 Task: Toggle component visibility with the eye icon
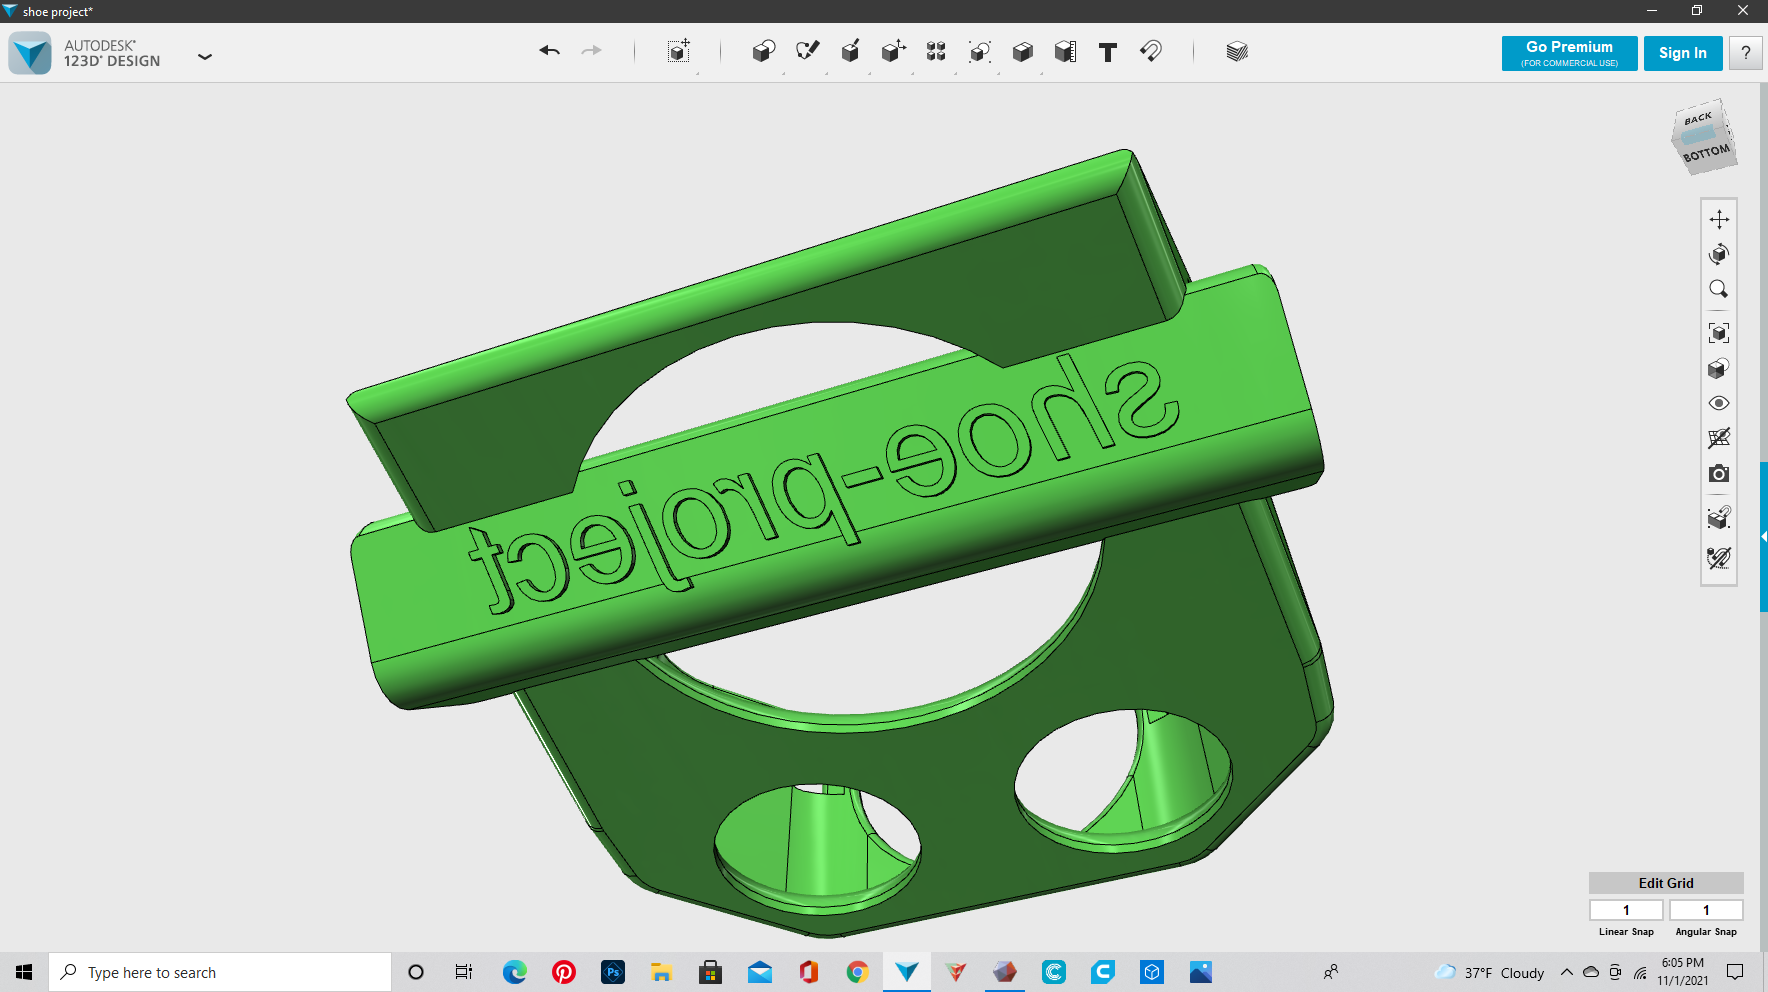pyautogui.click(x=1718, y=403)
